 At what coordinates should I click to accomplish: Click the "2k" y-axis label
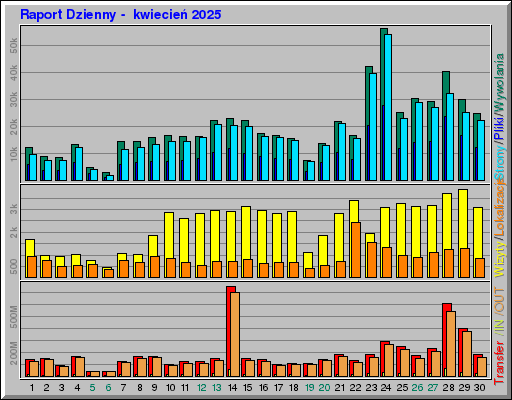pyautogui.click(x=14, y=232)
